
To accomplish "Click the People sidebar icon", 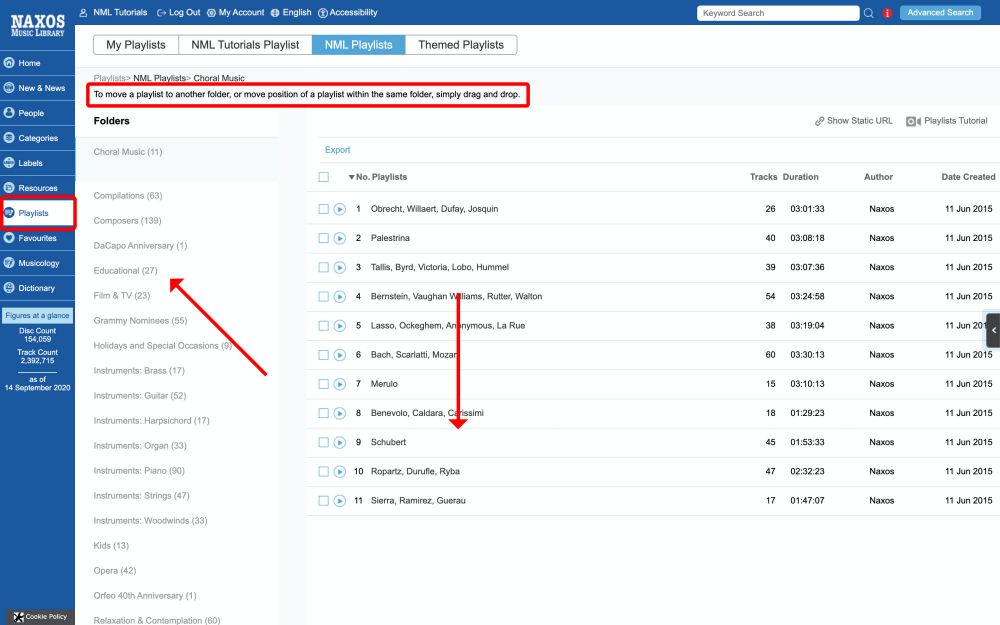I will point(9,112).
